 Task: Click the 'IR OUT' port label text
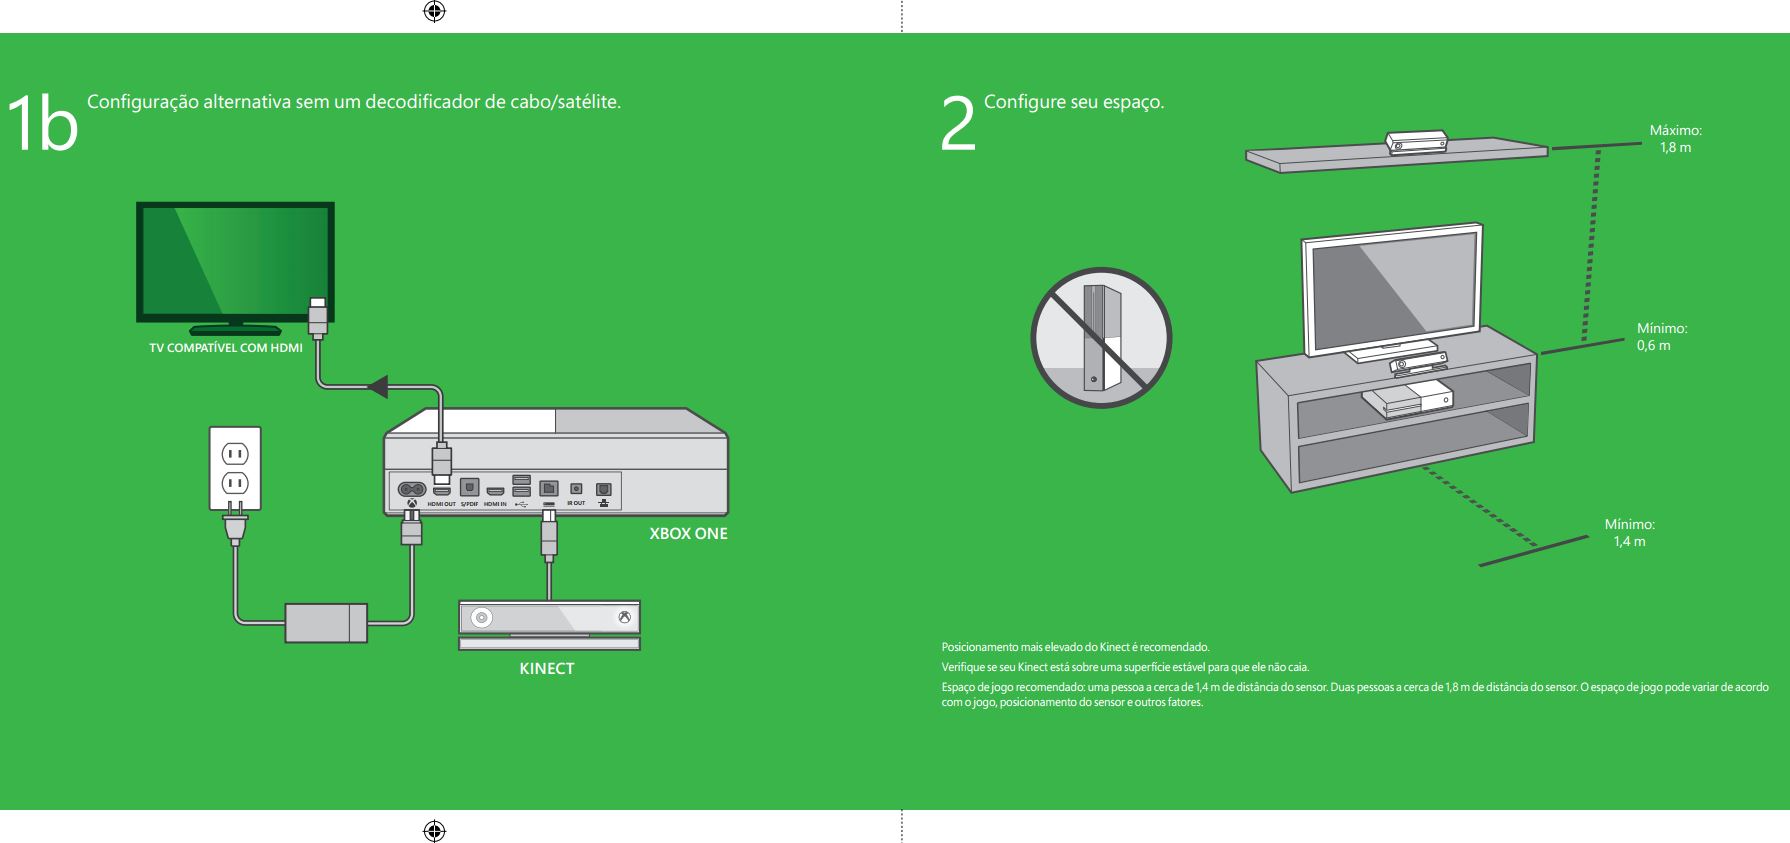[x=577, y=503]
